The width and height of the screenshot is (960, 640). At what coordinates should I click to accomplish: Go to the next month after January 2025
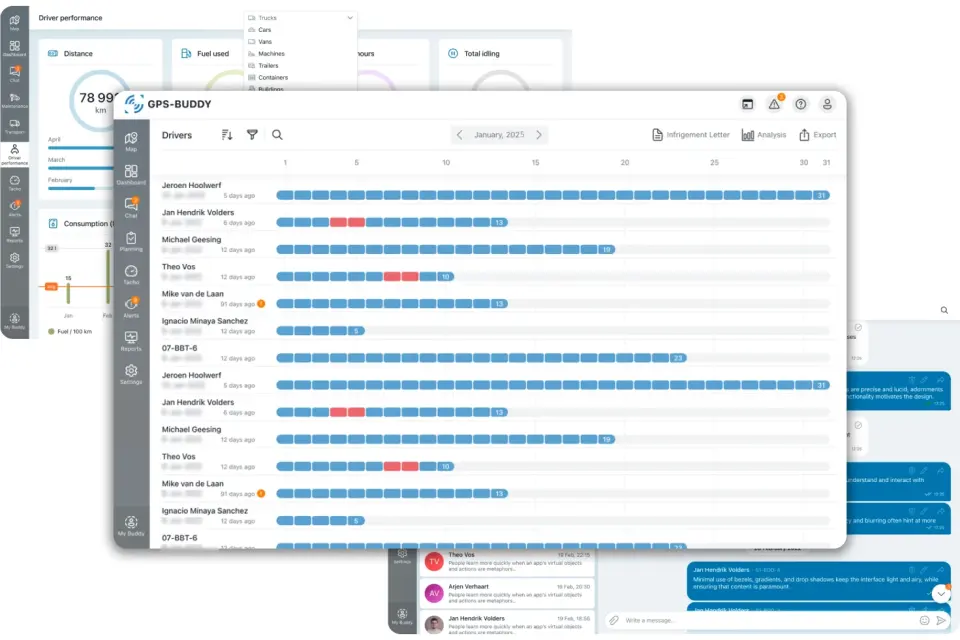pyautogui.click(x=539, y=135)
